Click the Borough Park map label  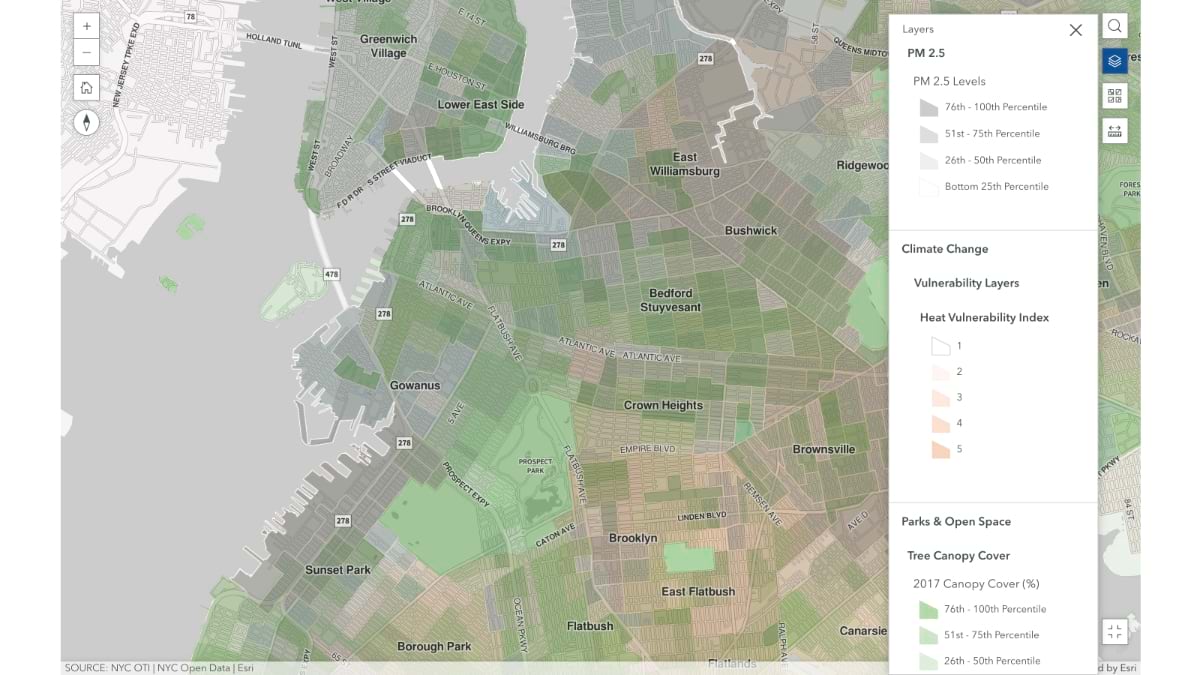(434, 646)
